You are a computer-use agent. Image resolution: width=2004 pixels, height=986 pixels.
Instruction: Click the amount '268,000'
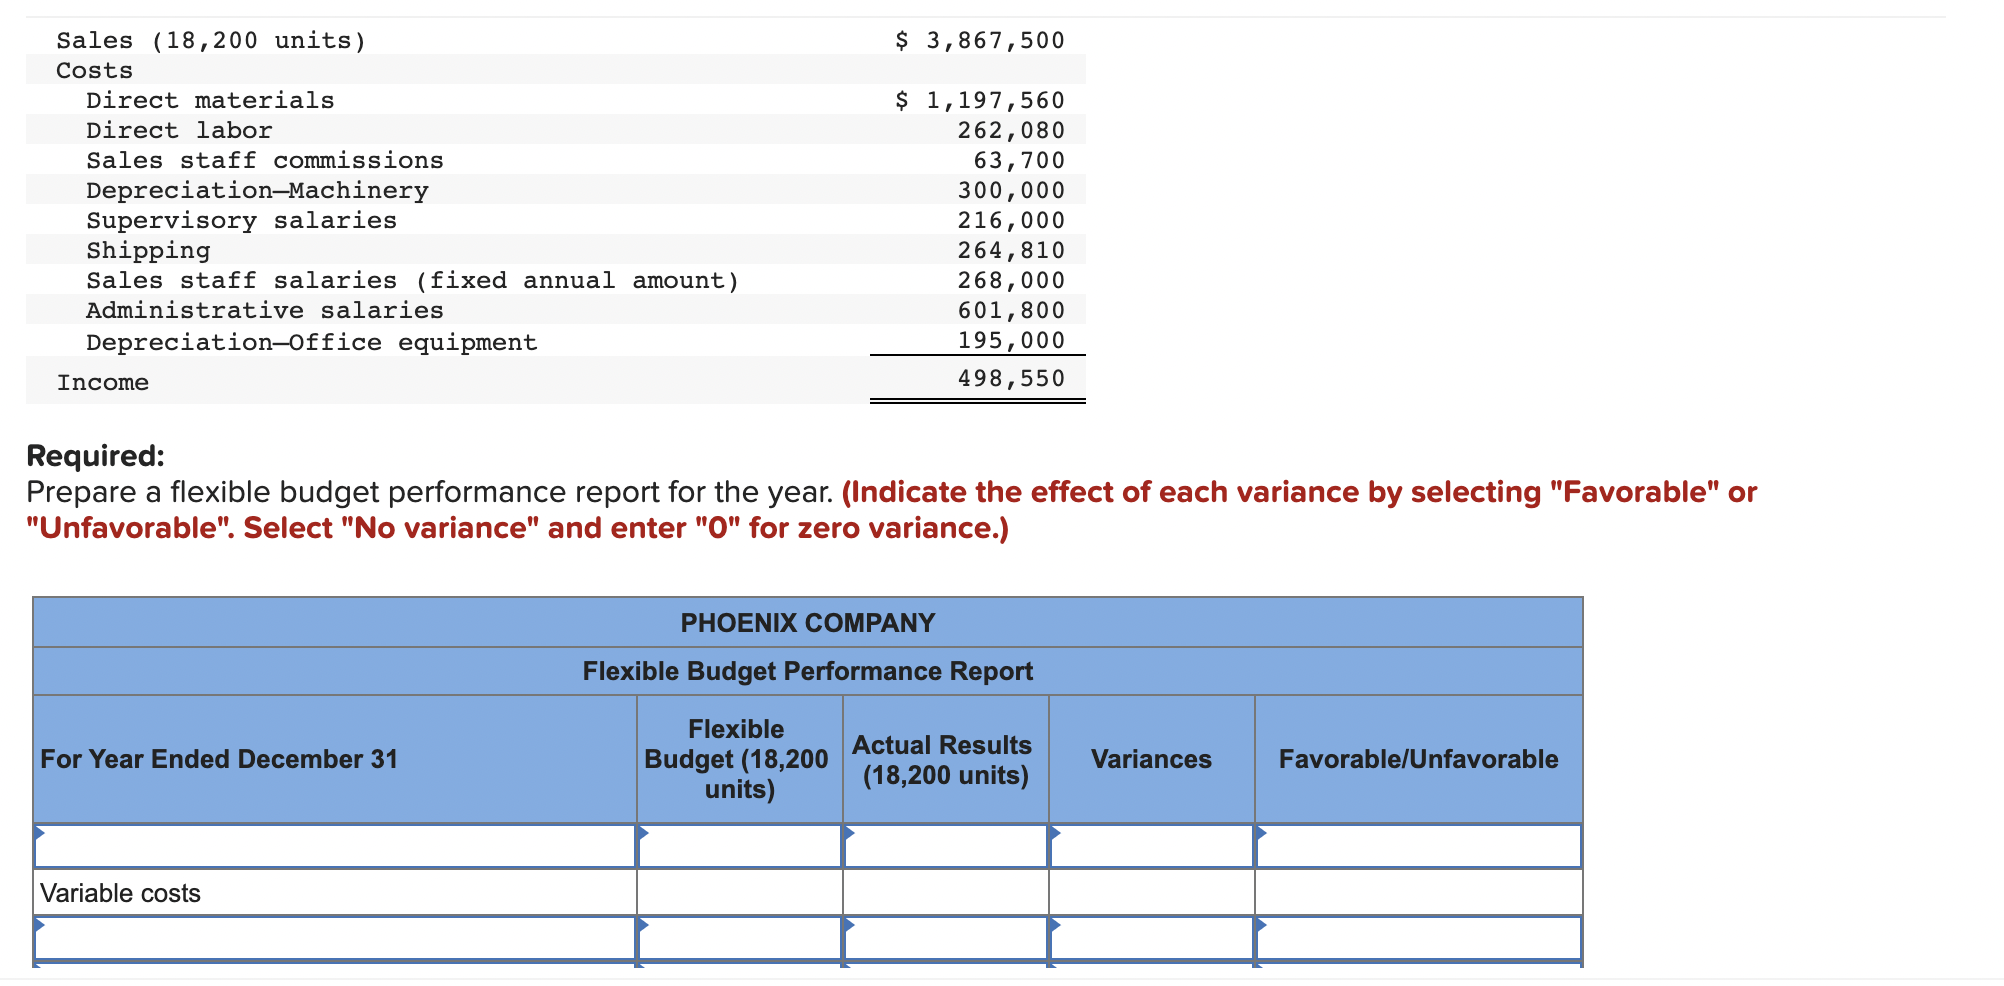click(1011, 281)
